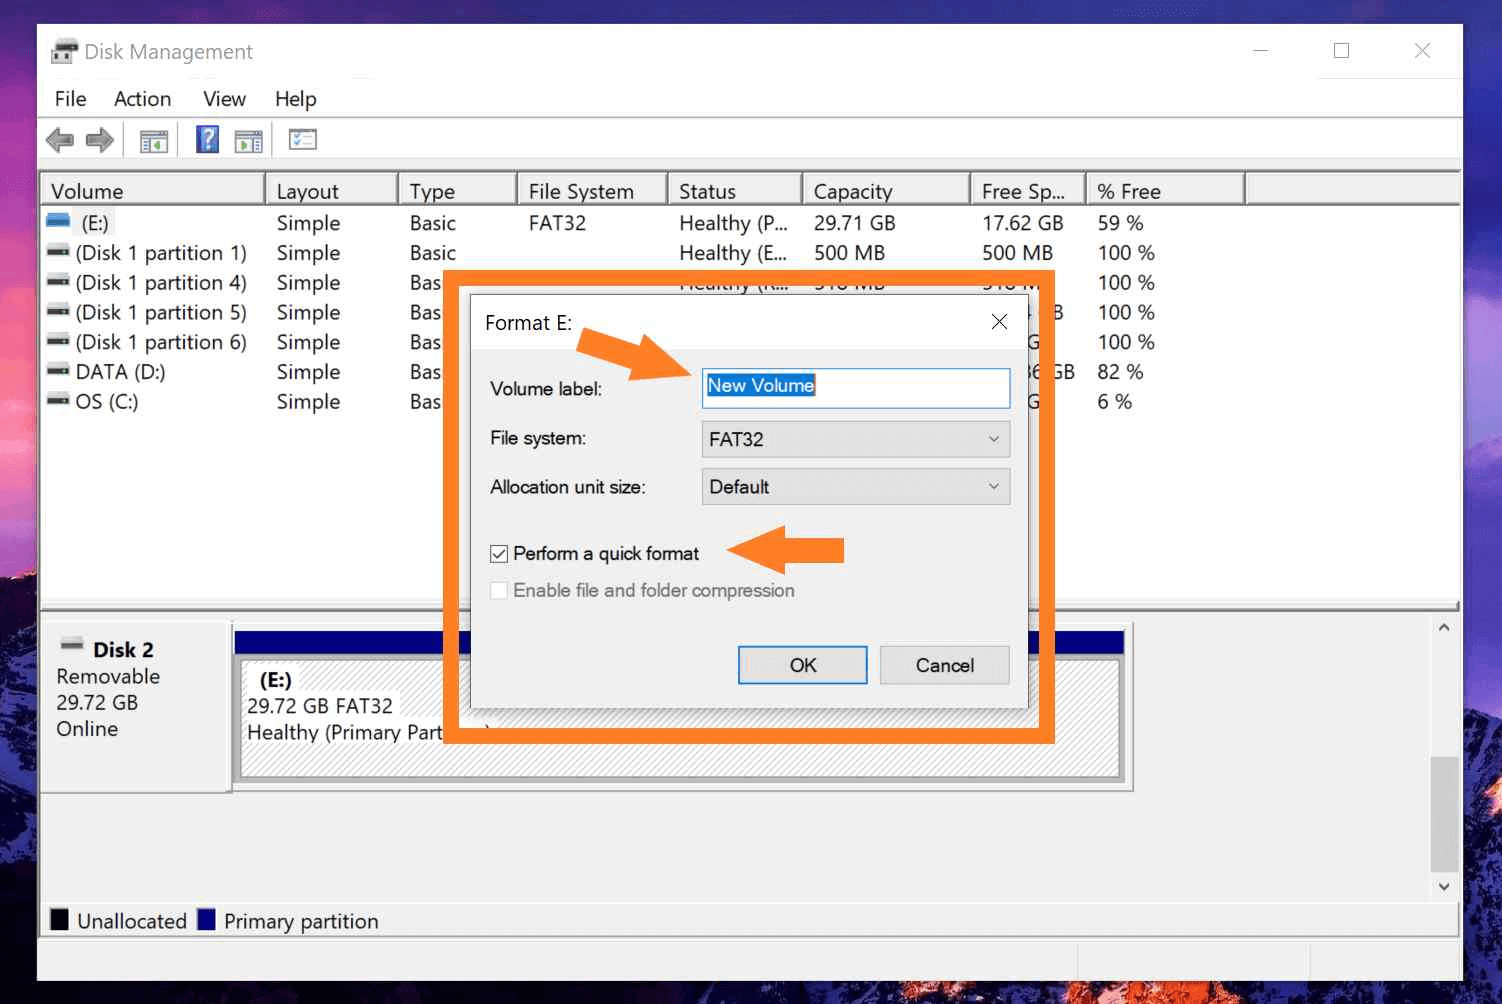This screenshot has width=1502, height=1004.
Task: Click the Disk Management title bar icon
Action: [x=63, y=50]
